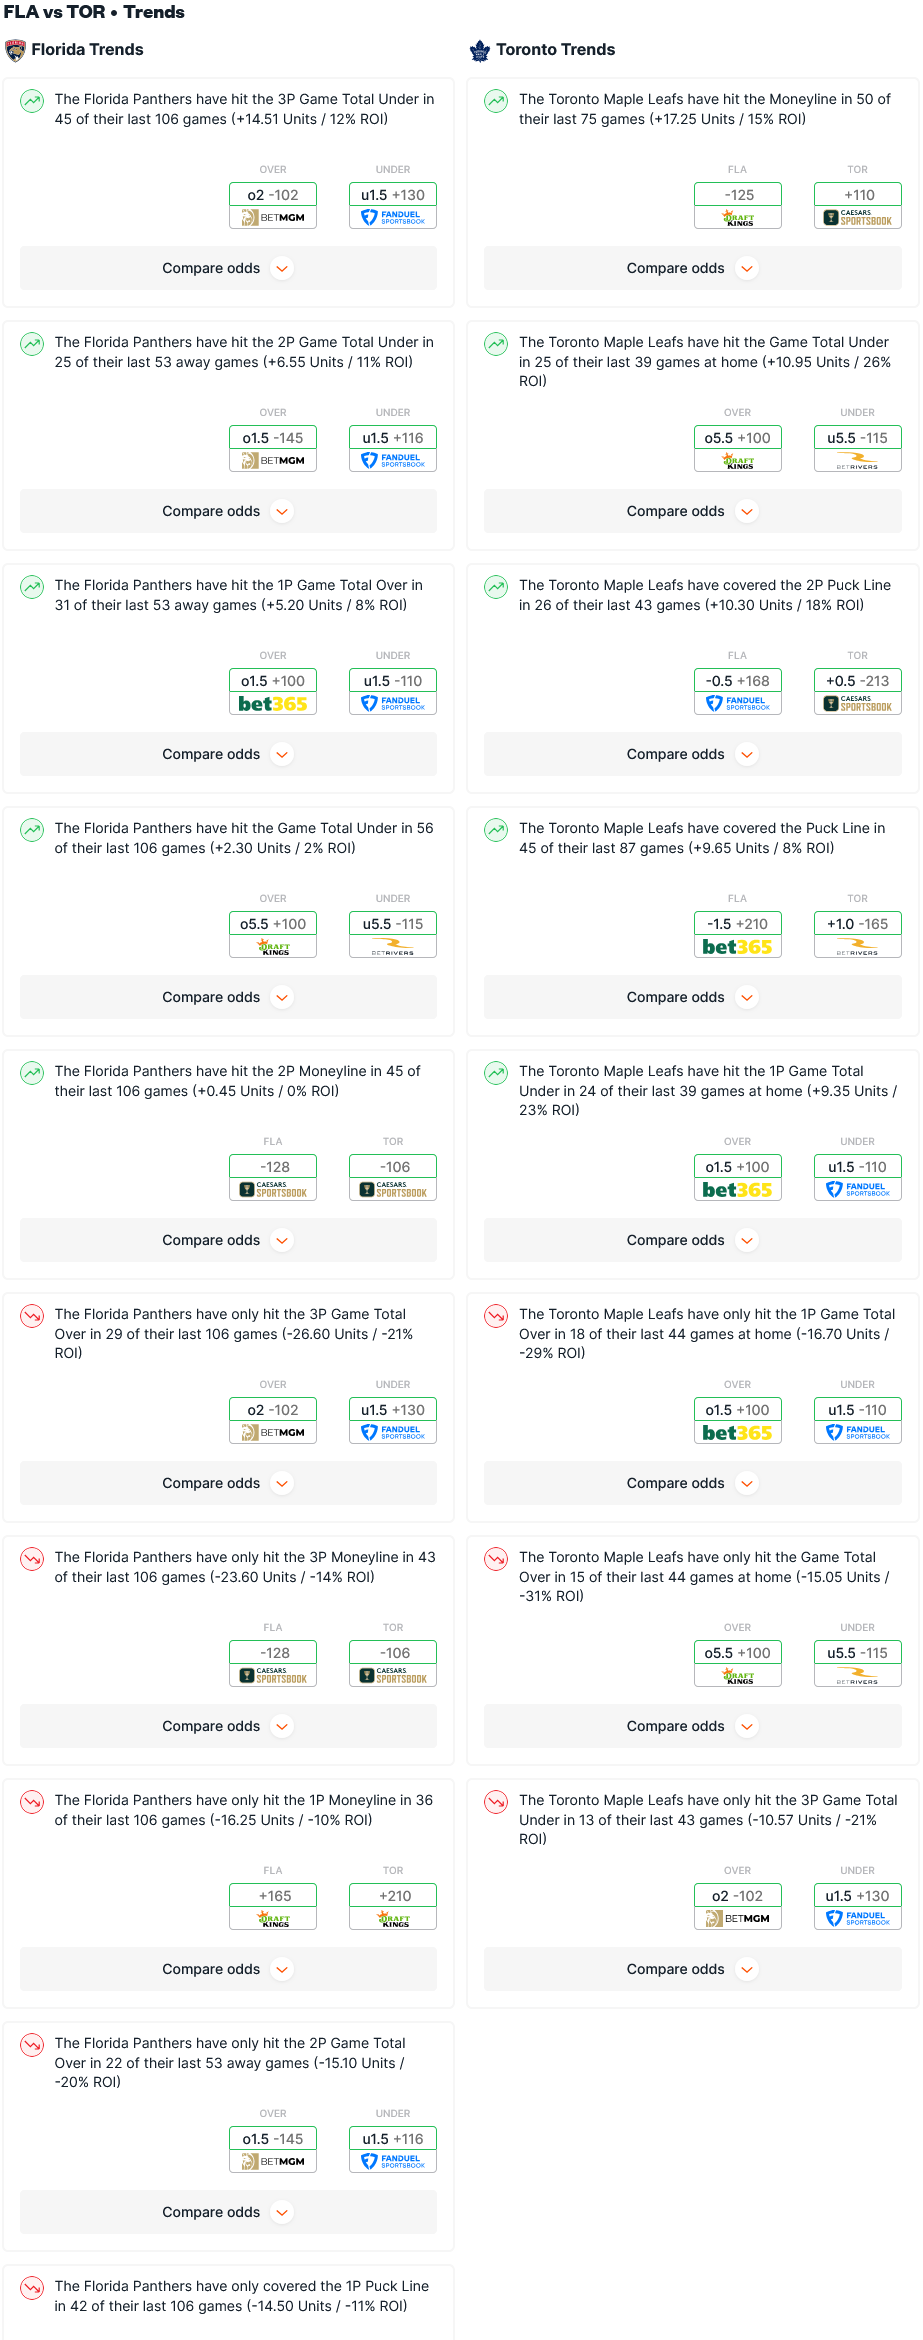Image resolution: width=923 pixels, height=2340 pixels.
Task: Open Compare odds chevron for Toronto 2P Puck Line
Action: point(747,754)
